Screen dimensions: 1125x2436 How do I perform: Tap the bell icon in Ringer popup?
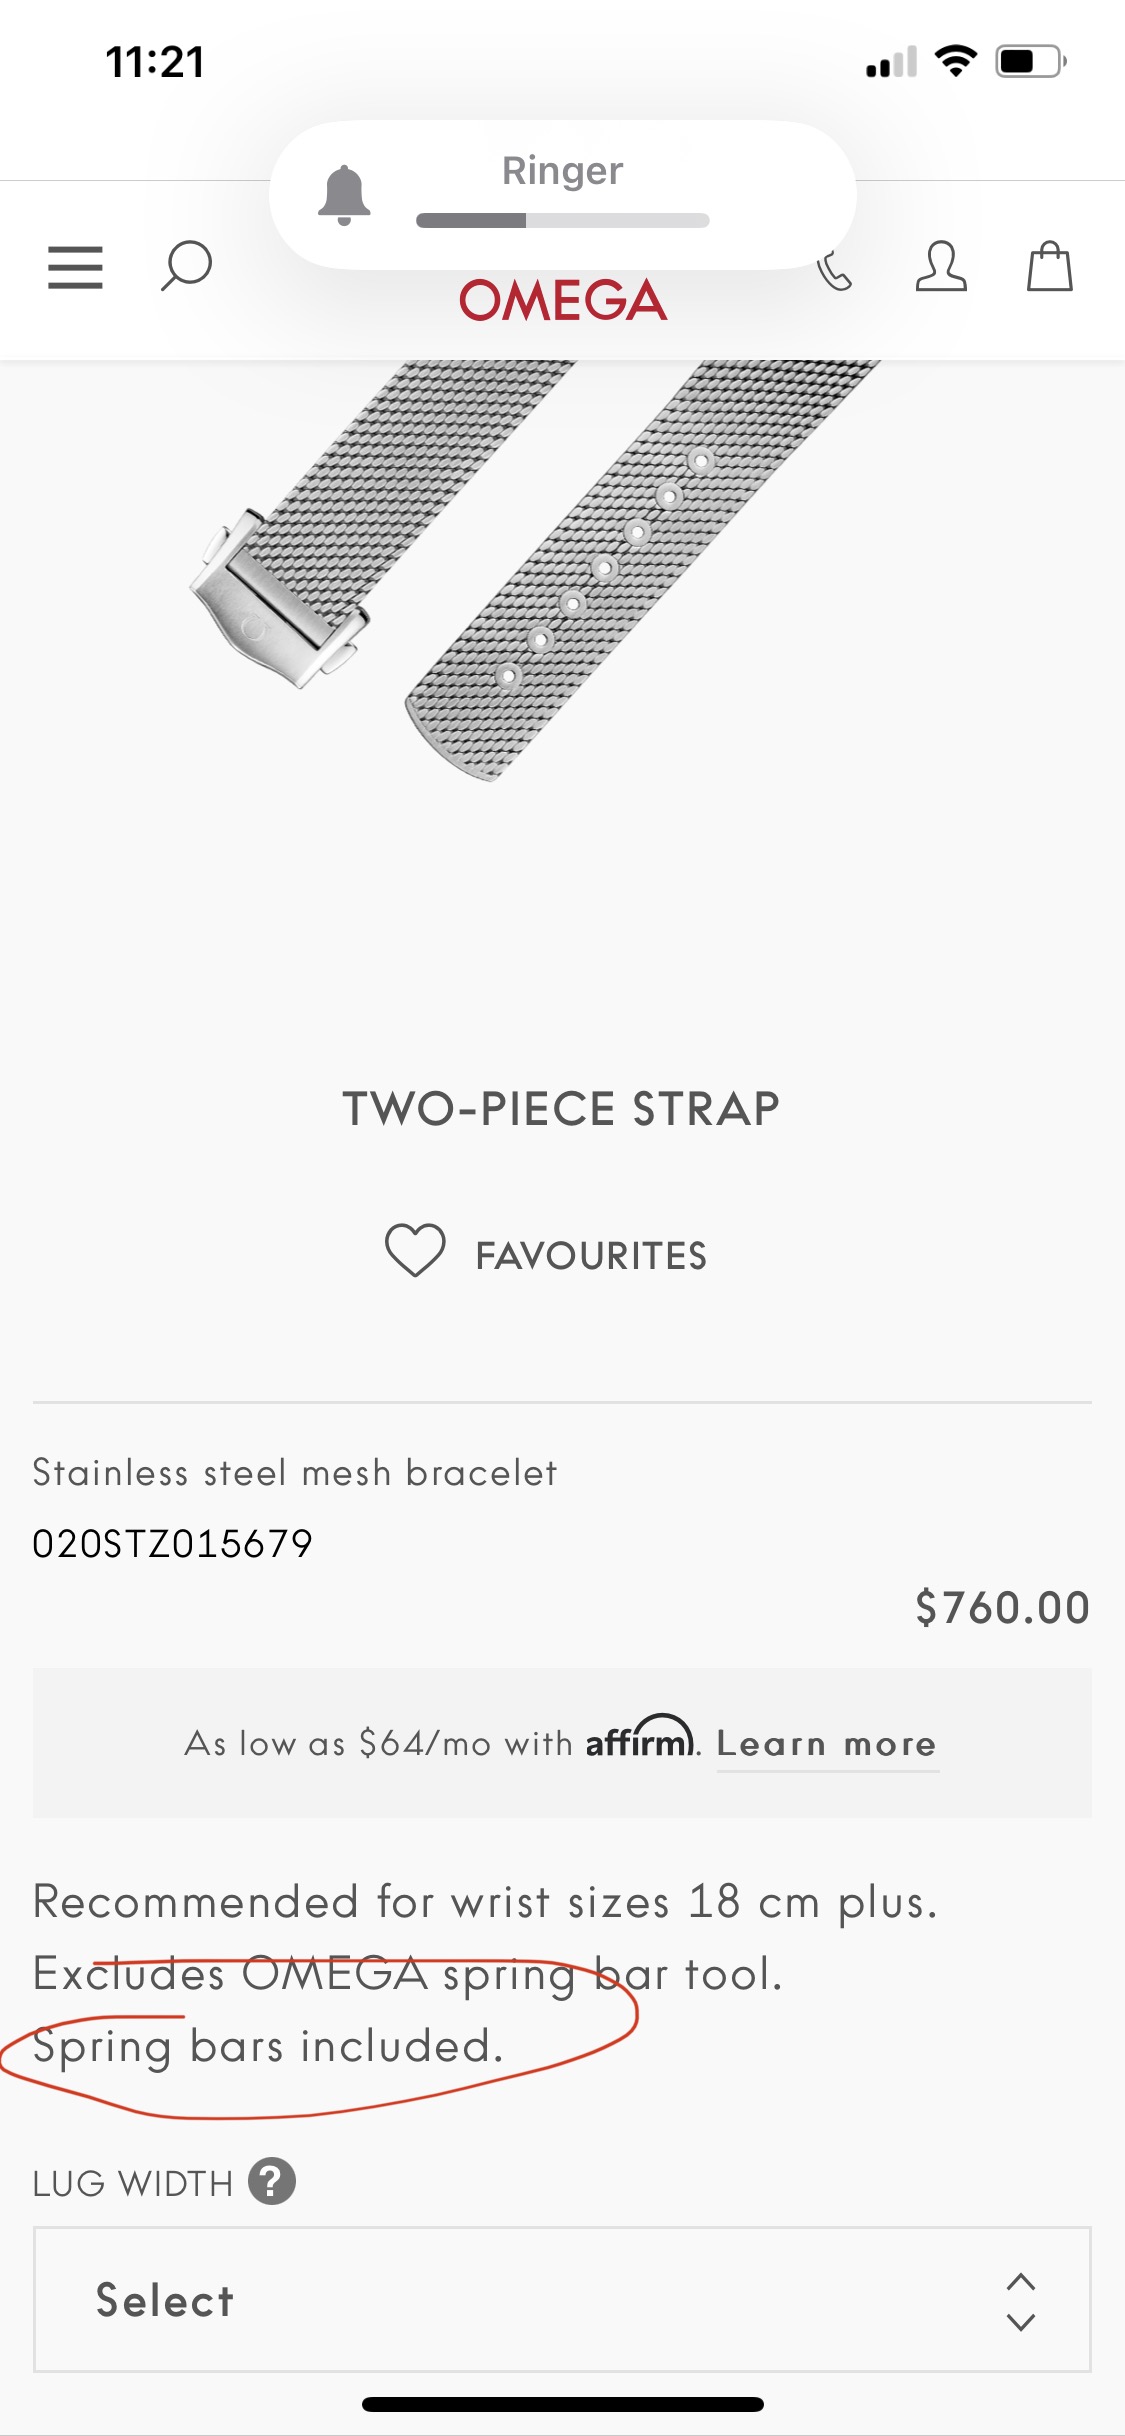(x=344, y=195)
